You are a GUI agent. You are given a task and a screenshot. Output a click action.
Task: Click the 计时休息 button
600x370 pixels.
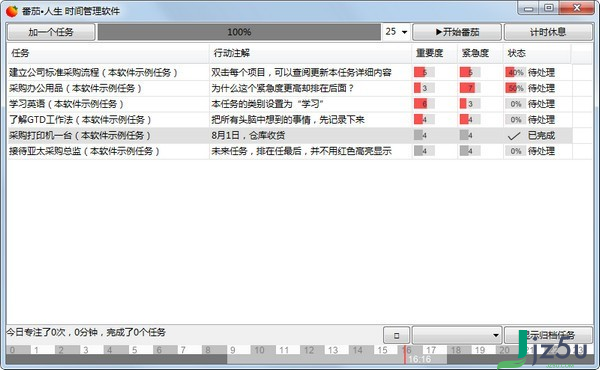548,32
